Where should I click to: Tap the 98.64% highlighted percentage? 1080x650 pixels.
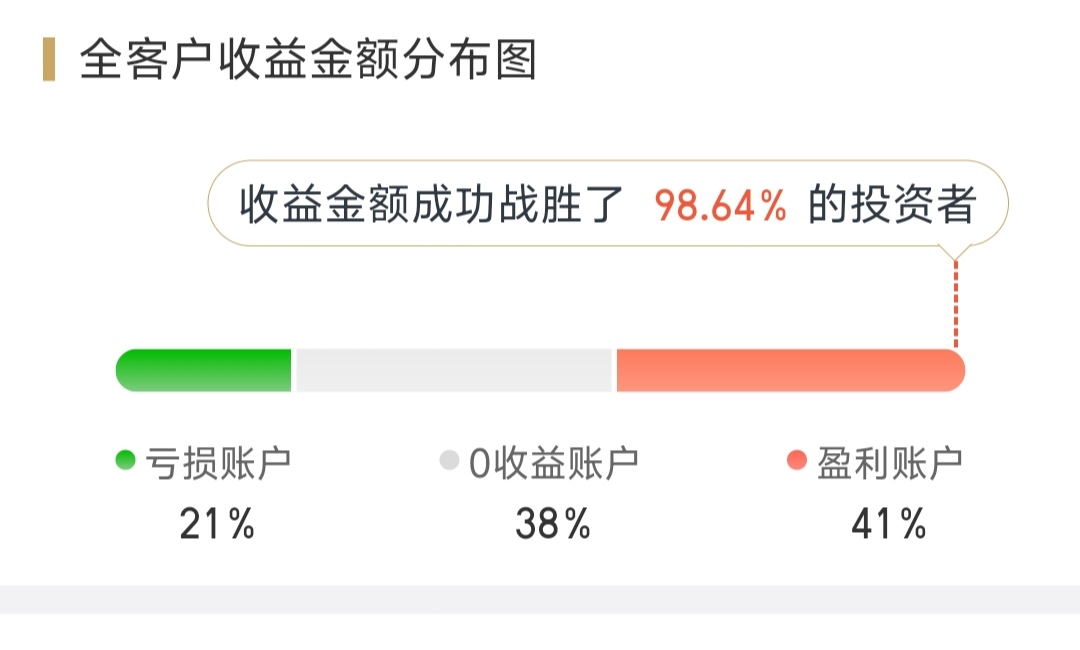pyautogui.click(x=720, y=206)
